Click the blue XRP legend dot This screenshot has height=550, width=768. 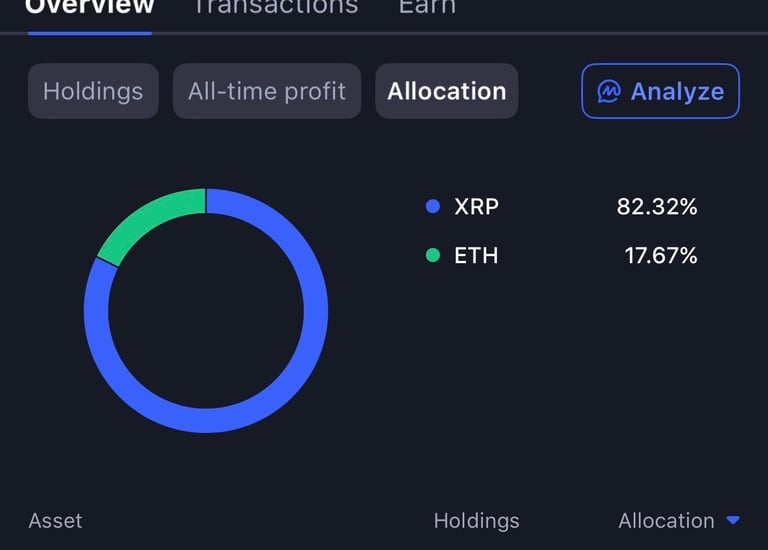point(433,207)
